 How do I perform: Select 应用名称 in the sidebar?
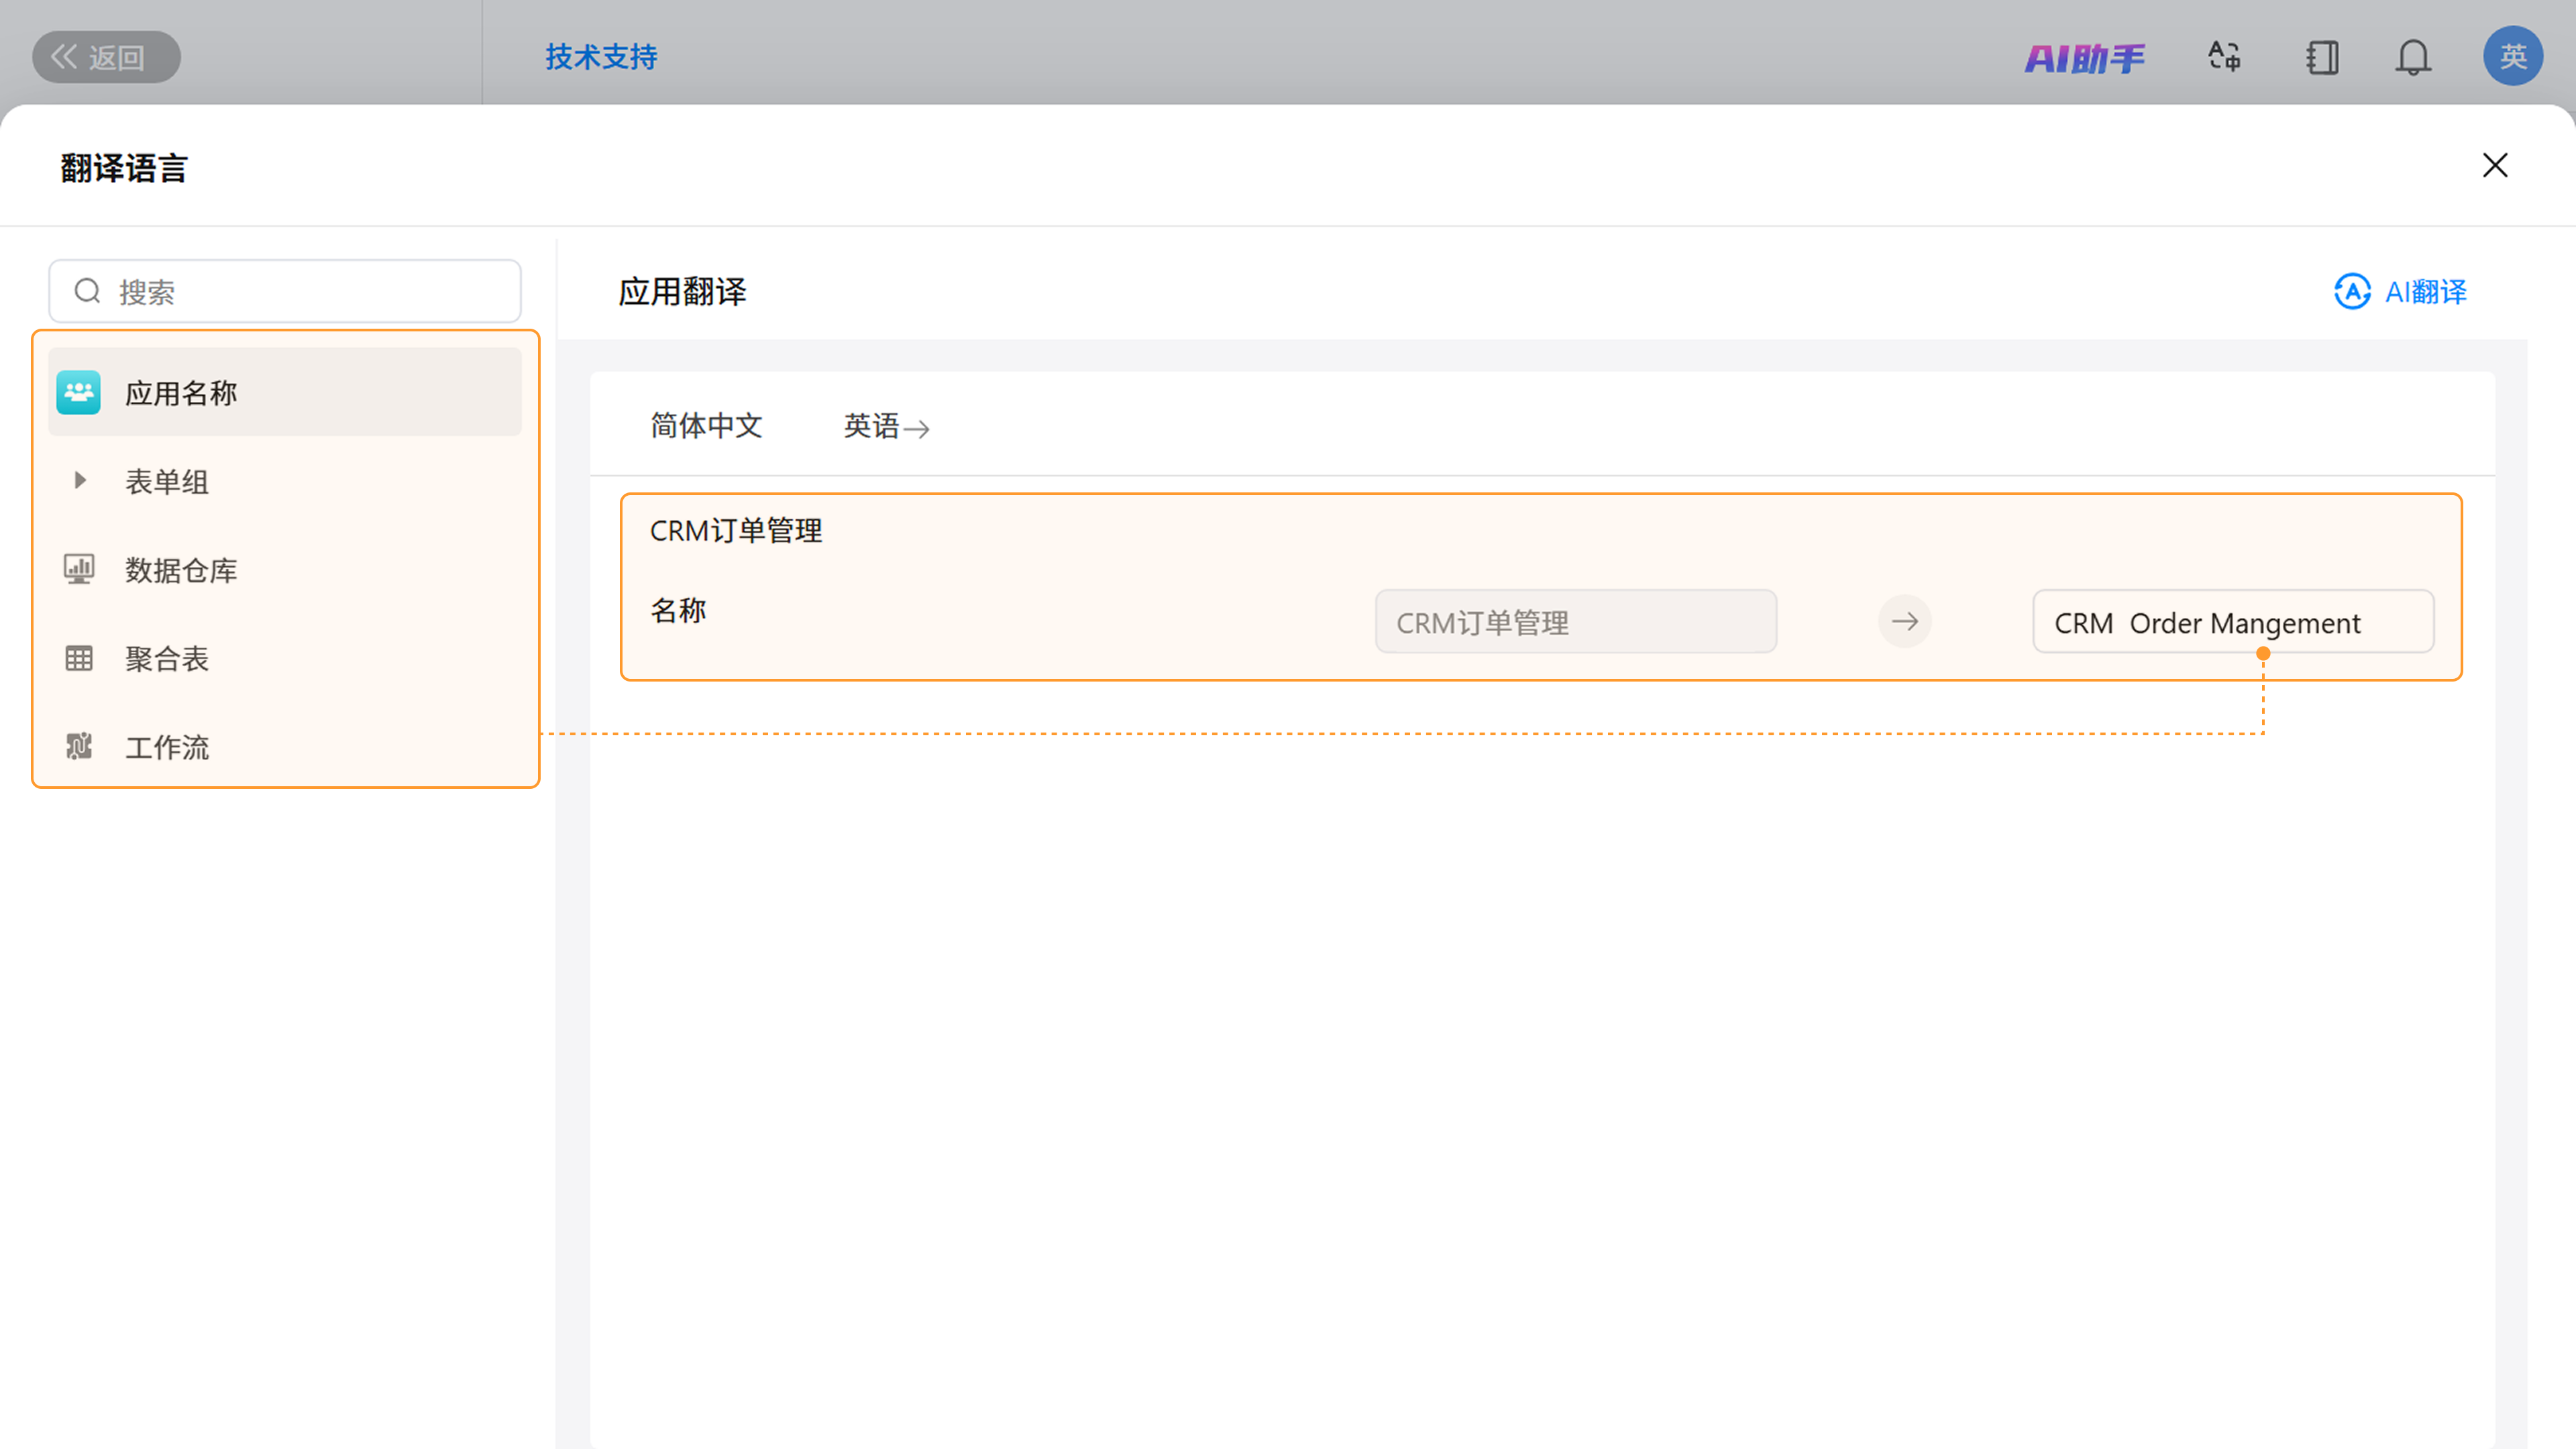tap(285, 392)
